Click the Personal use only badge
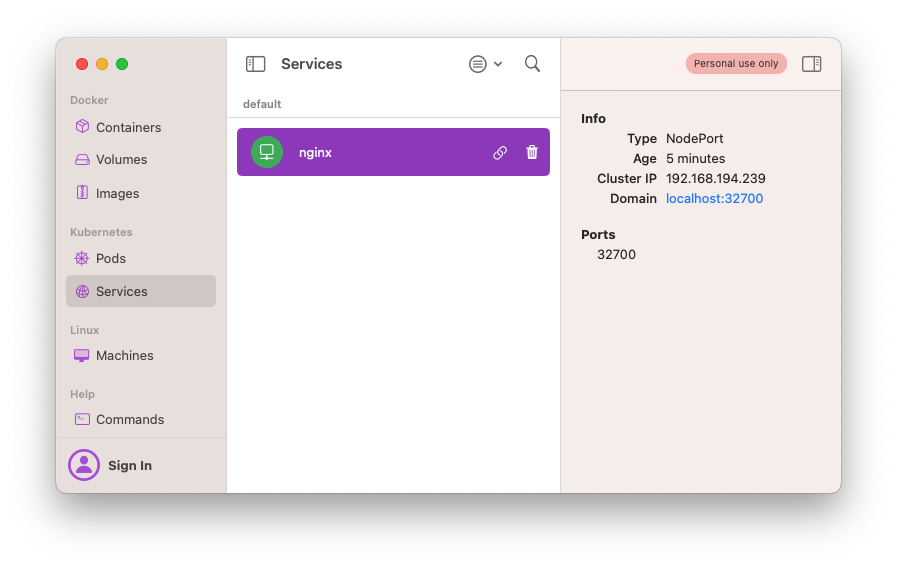Screen dimensions: 897x567 [736, 64]
